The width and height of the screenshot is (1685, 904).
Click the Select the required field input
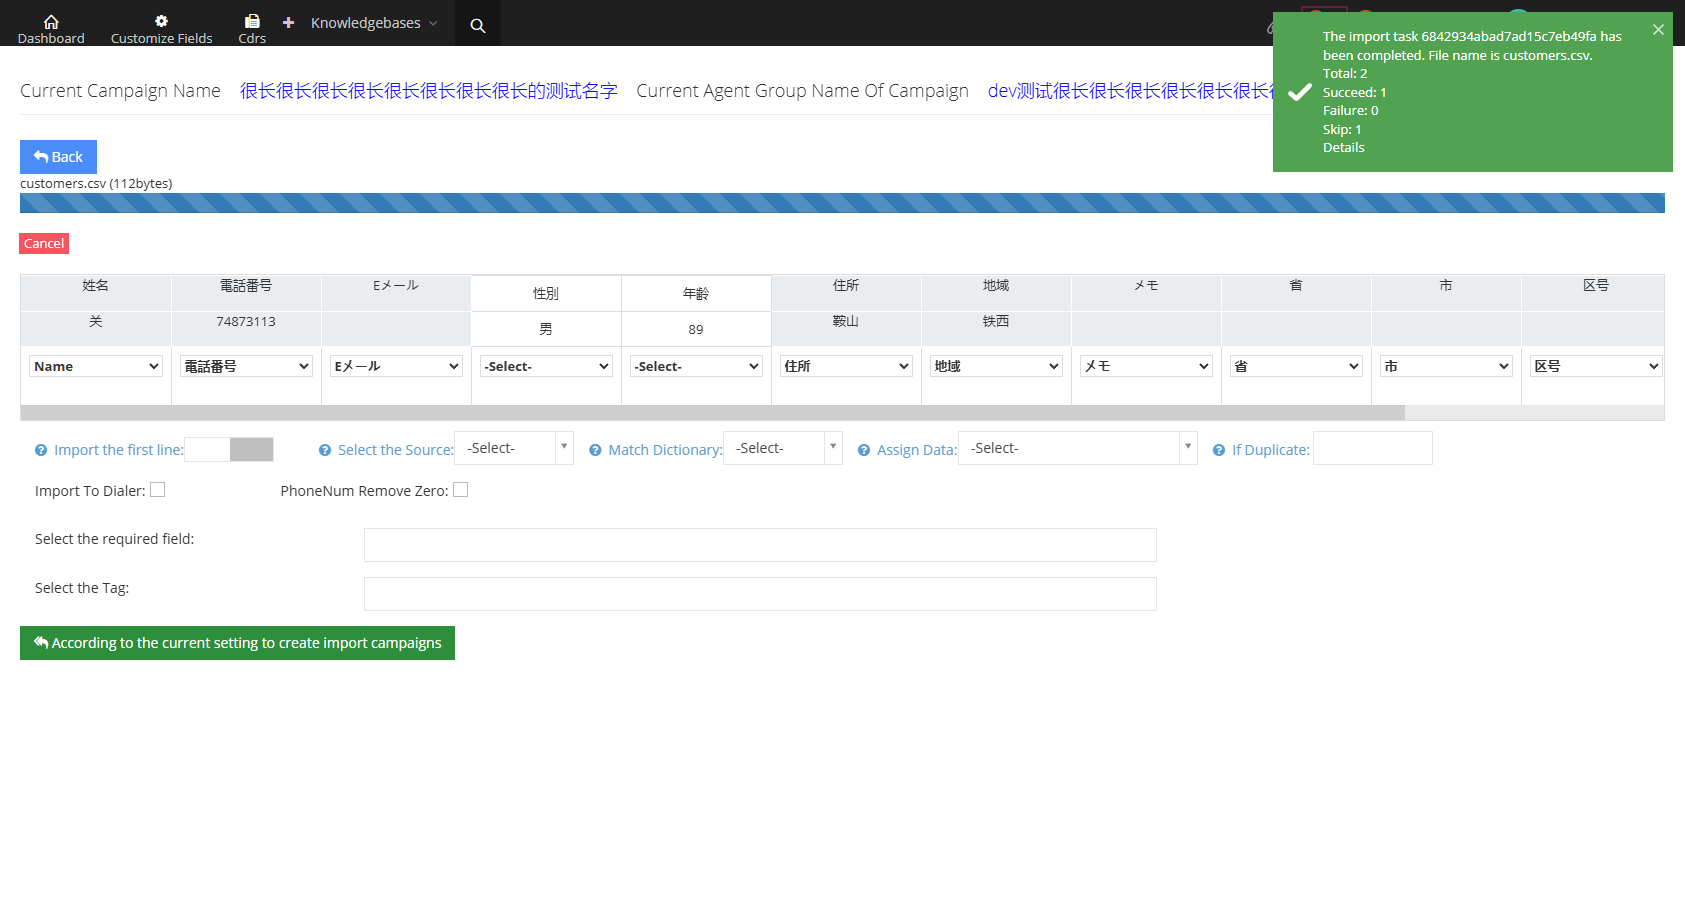760,545
